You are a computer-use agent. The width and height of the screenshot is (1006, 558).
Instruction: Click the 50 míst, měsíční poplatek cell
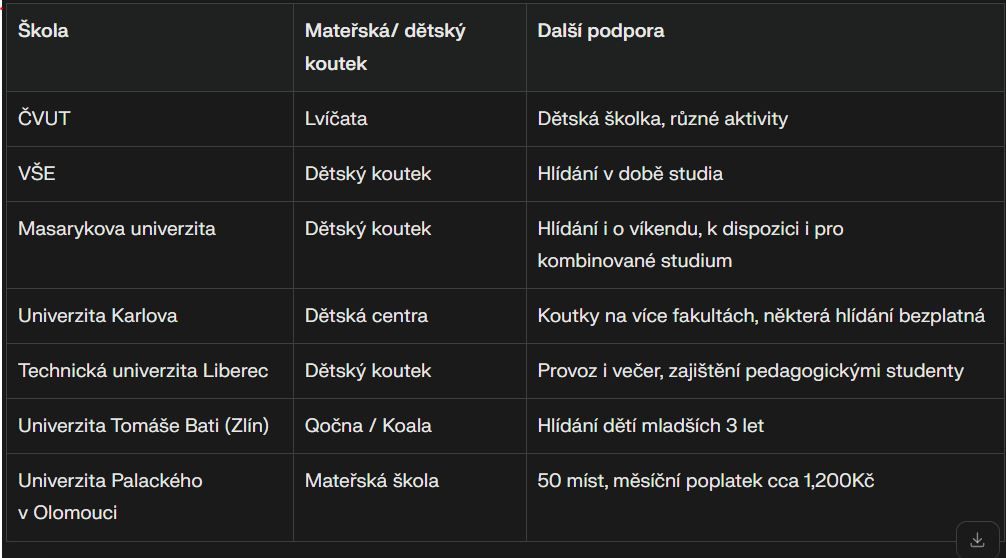click(765, 497)
